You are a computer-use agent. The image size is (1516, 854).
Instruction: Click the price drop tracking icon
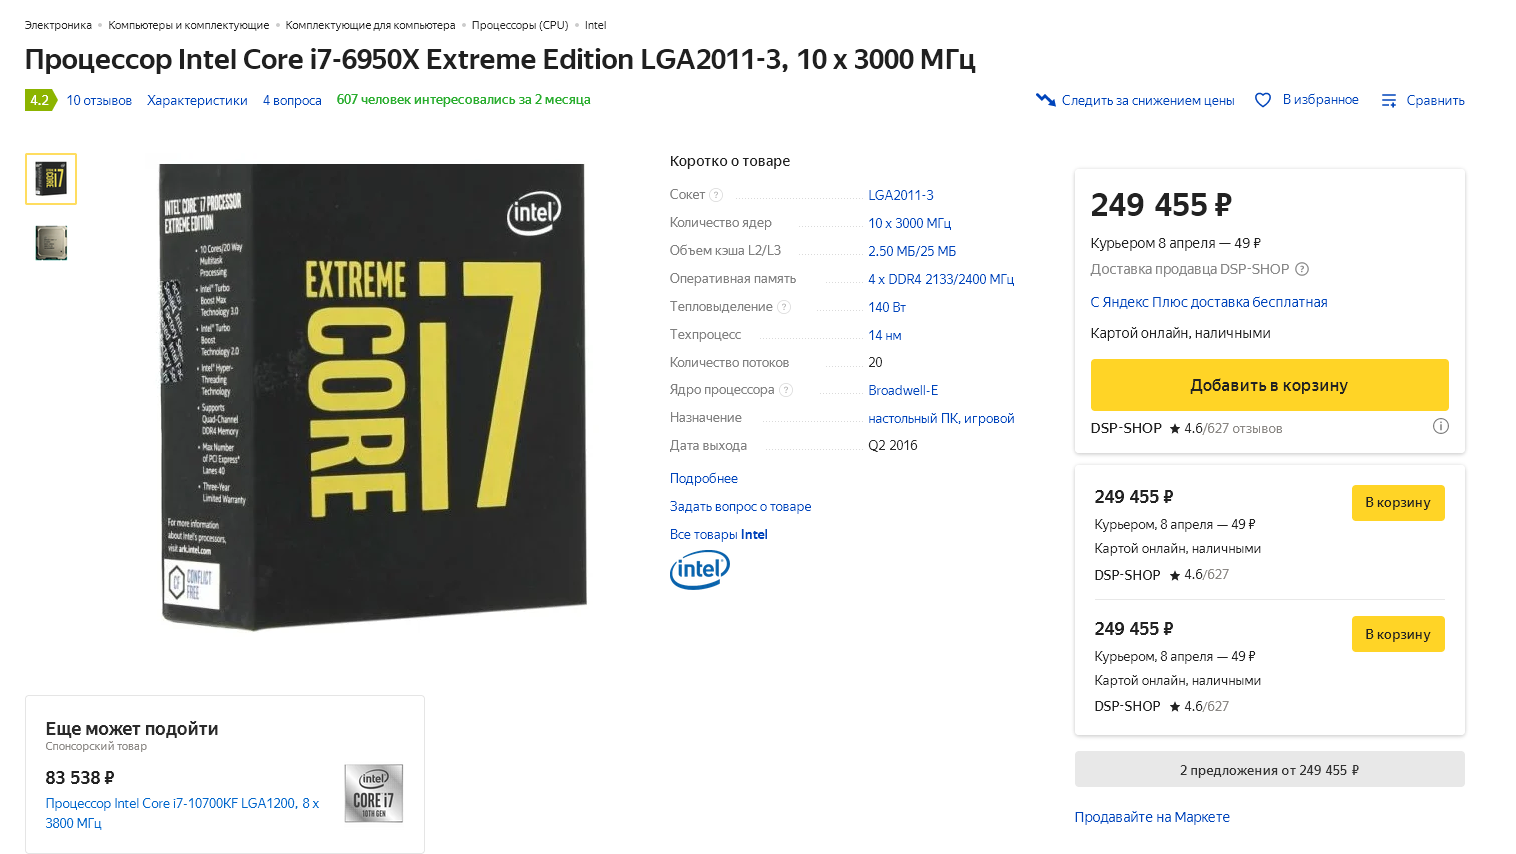(x=1046, y=100)
